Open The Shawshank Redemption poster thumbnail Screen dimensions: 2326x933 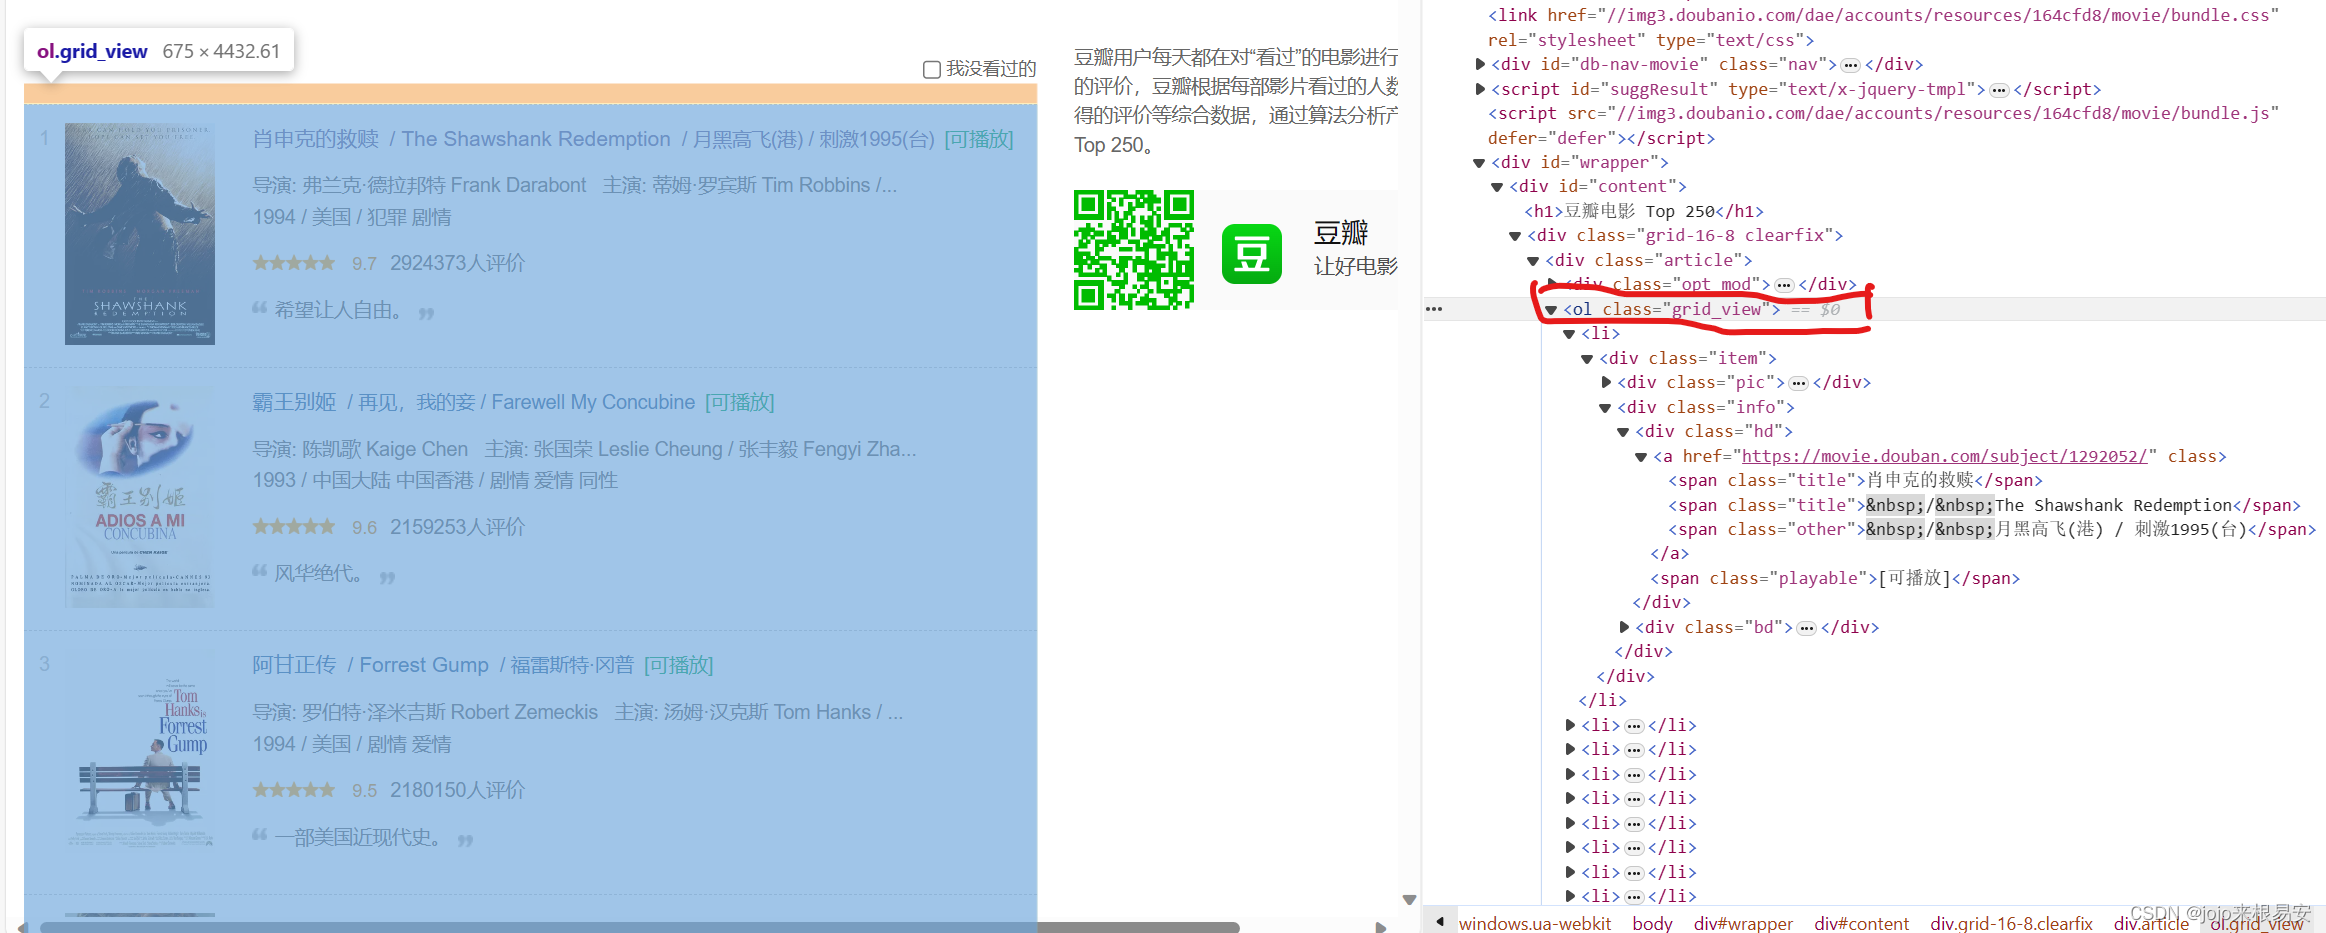tap(140, 234)
